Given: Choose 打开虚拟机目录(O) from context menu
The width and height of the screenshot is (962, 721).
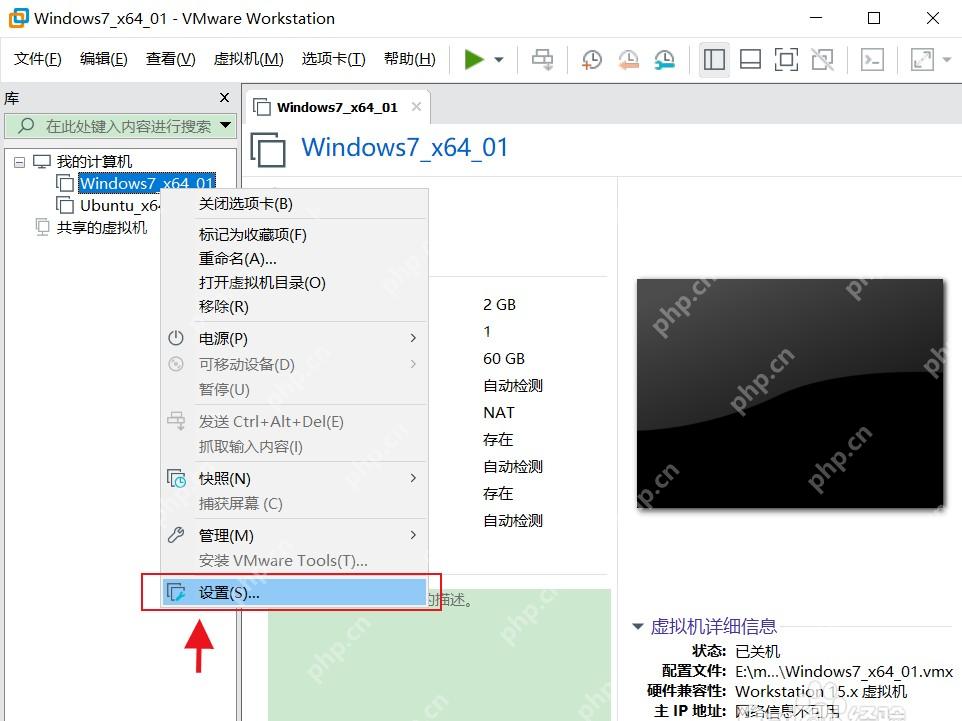Looking at the screenshot, I should point(294,282).
